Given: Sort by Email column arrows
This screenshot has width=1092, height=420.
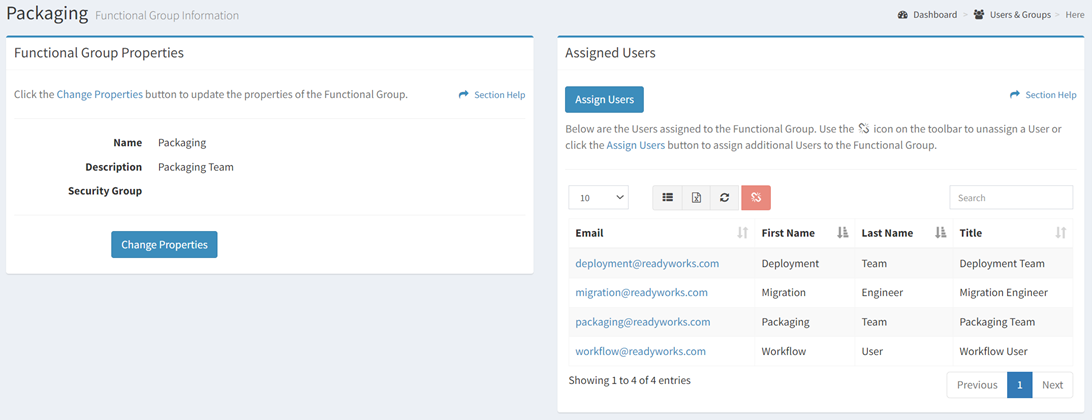Looking at the screenshot, I should 742,233.
